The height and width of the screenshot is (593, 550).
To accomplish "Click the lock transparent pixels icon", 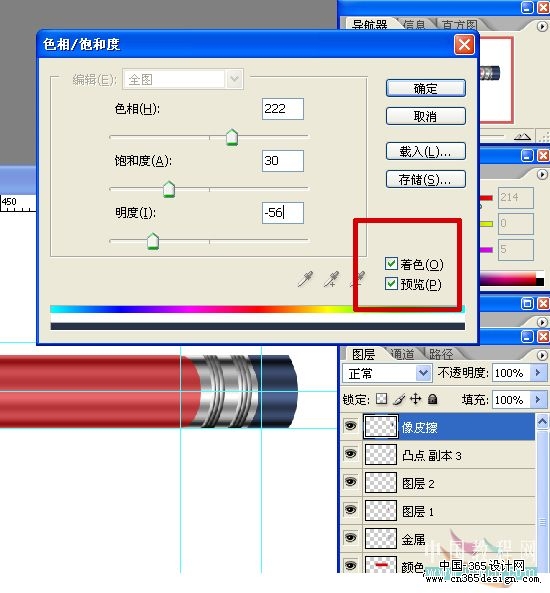I will [381, 399].
